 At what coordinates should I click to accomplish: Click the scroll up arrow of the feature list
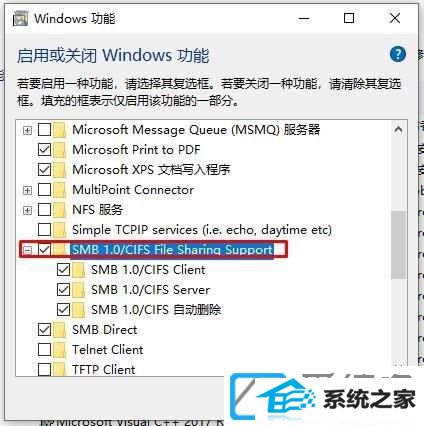[x=398, y=129]
